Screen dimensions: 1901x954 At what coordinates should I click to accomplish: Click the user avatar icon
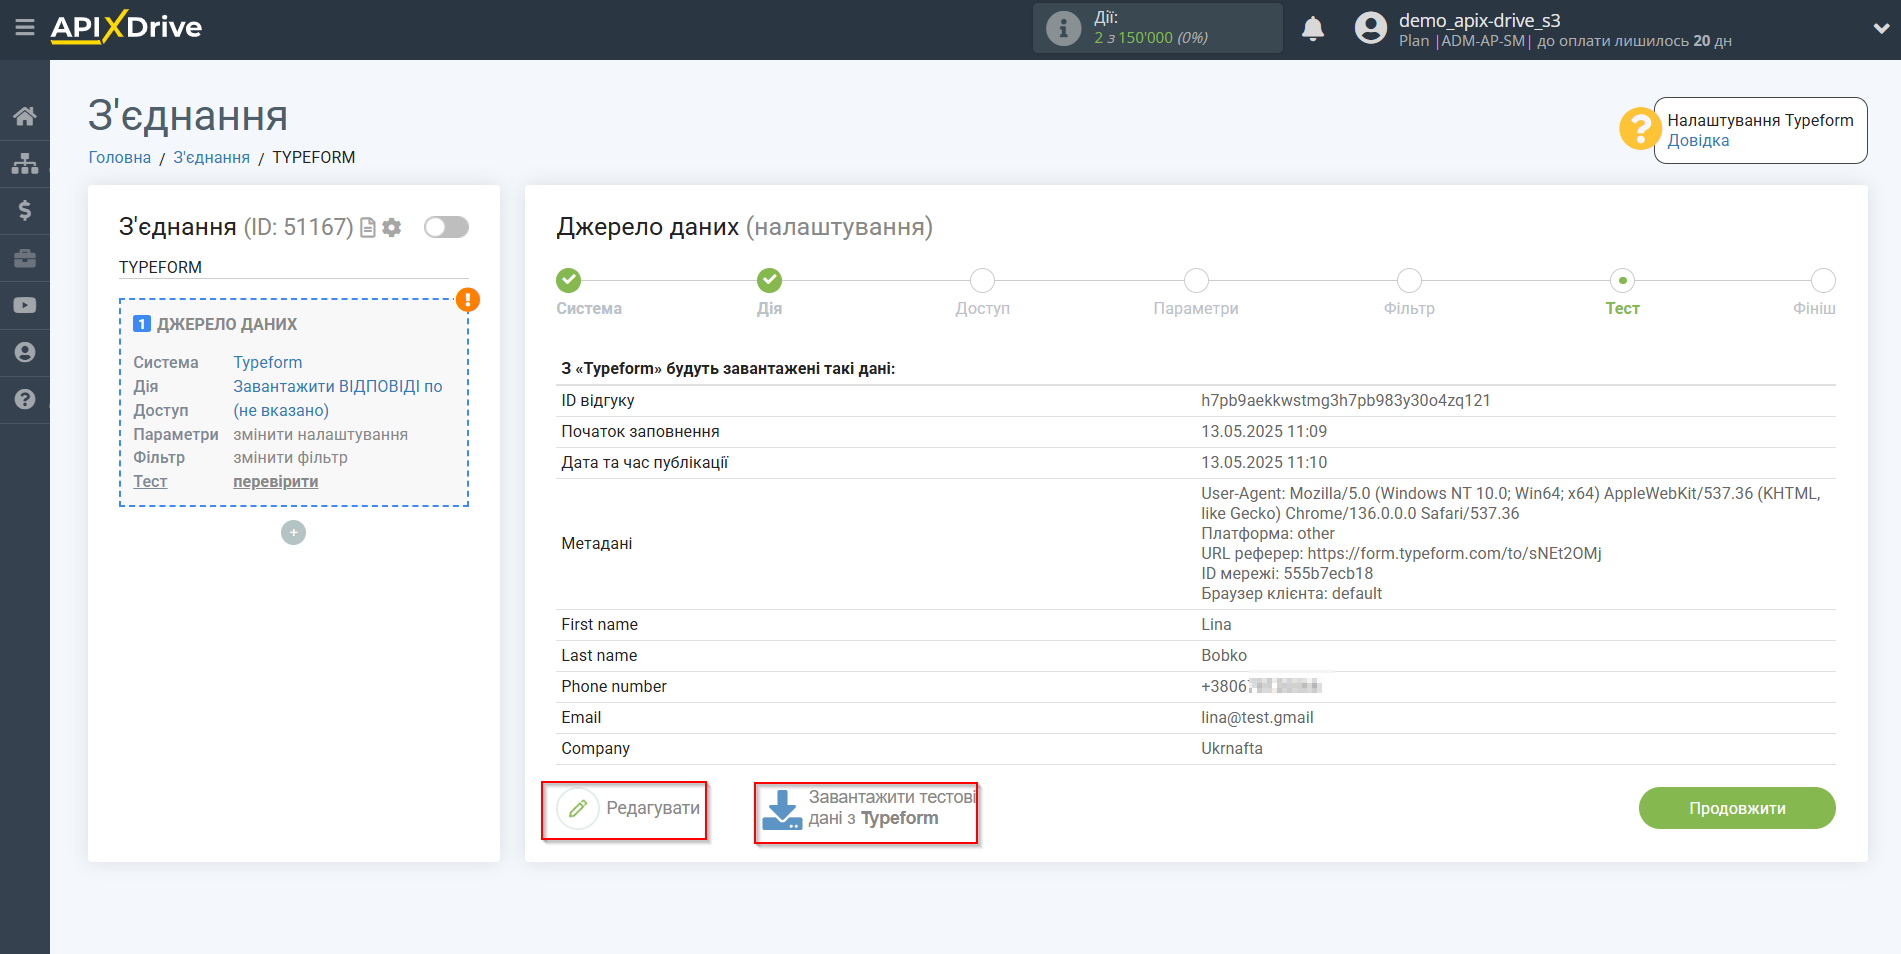(1371, 28)
